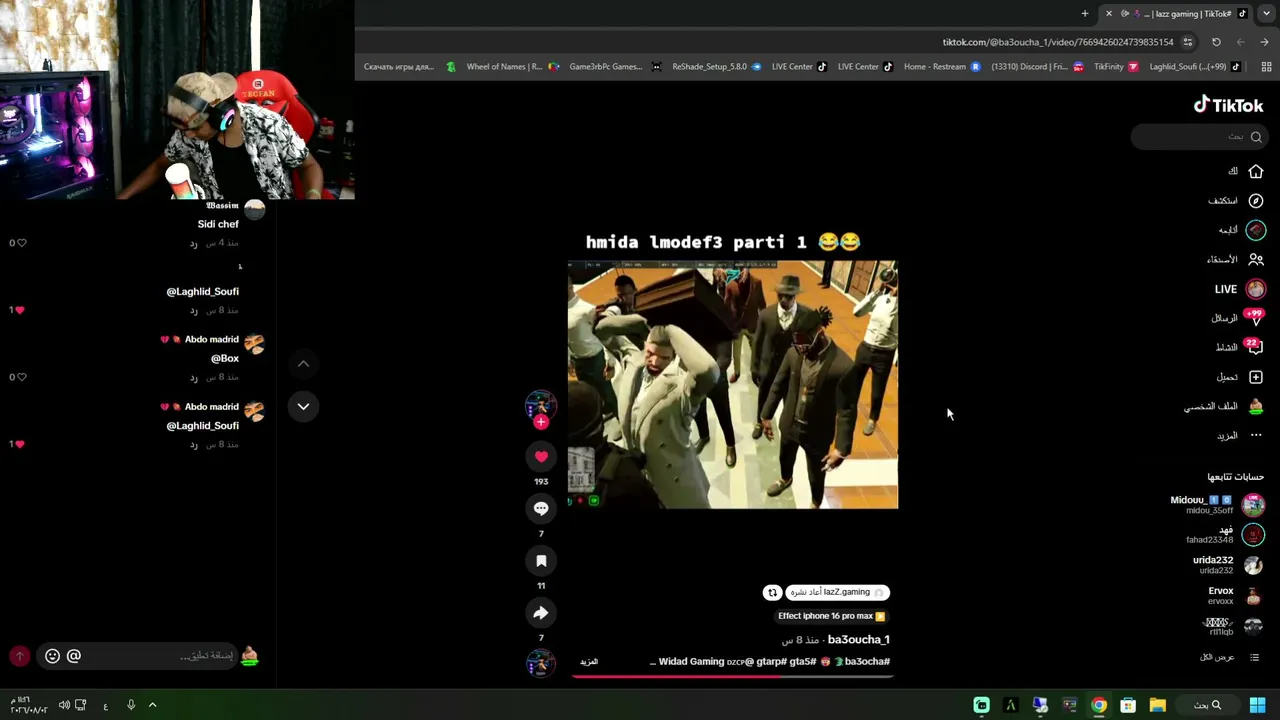Click the lazZ.gaming reposted chip

pos(838,592)
